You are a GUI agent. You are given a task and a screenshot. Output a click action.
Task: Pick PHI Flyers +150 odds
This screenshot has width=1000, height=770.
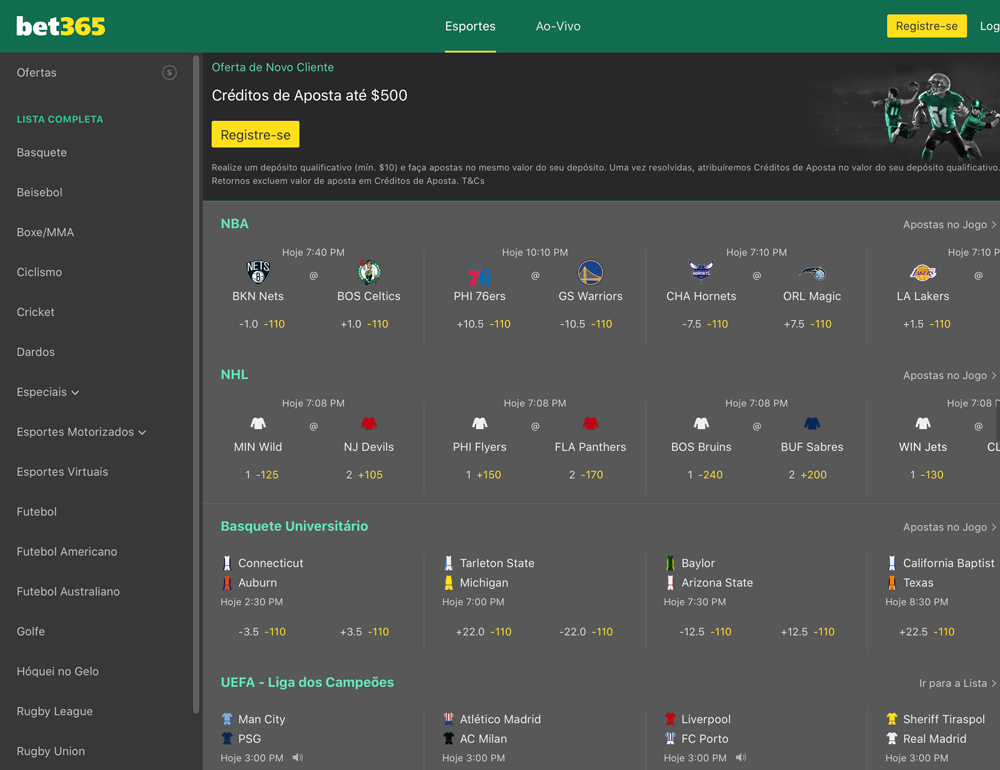pos(483,475)
